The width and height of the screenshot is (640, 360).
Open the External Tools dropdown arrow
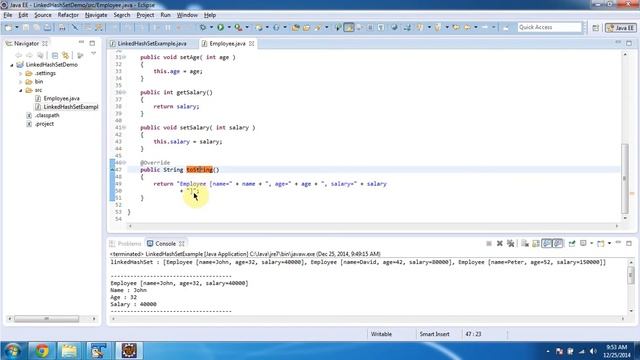pos(247,27)
